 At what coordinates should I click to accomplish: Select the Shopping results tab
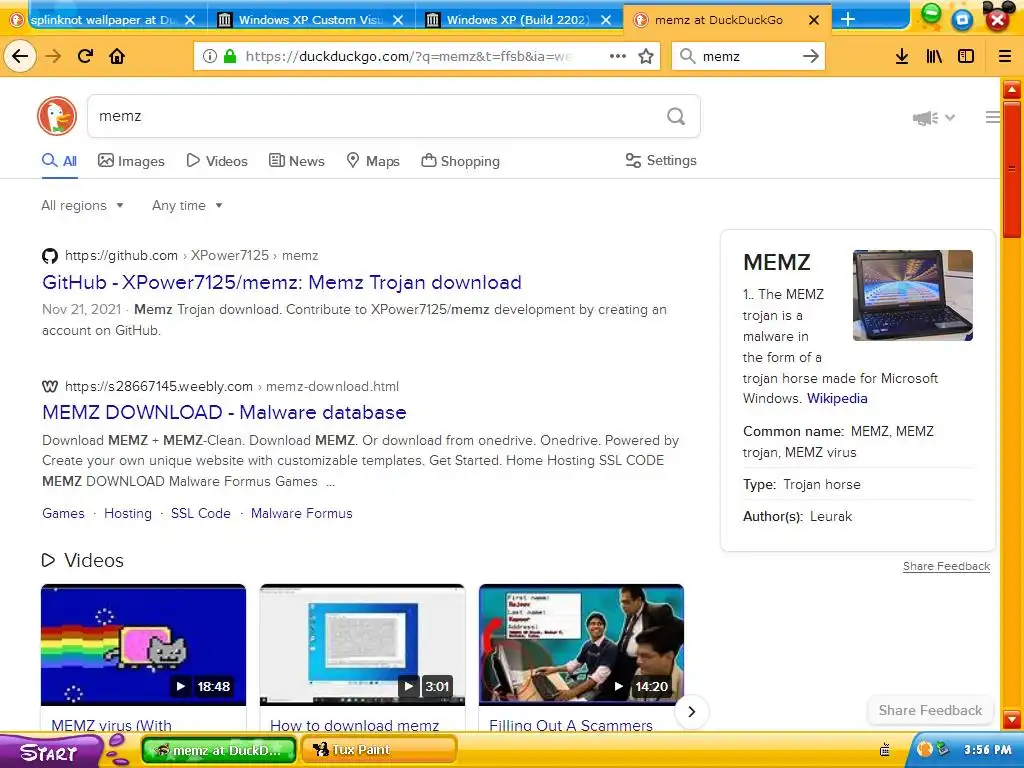460,161
